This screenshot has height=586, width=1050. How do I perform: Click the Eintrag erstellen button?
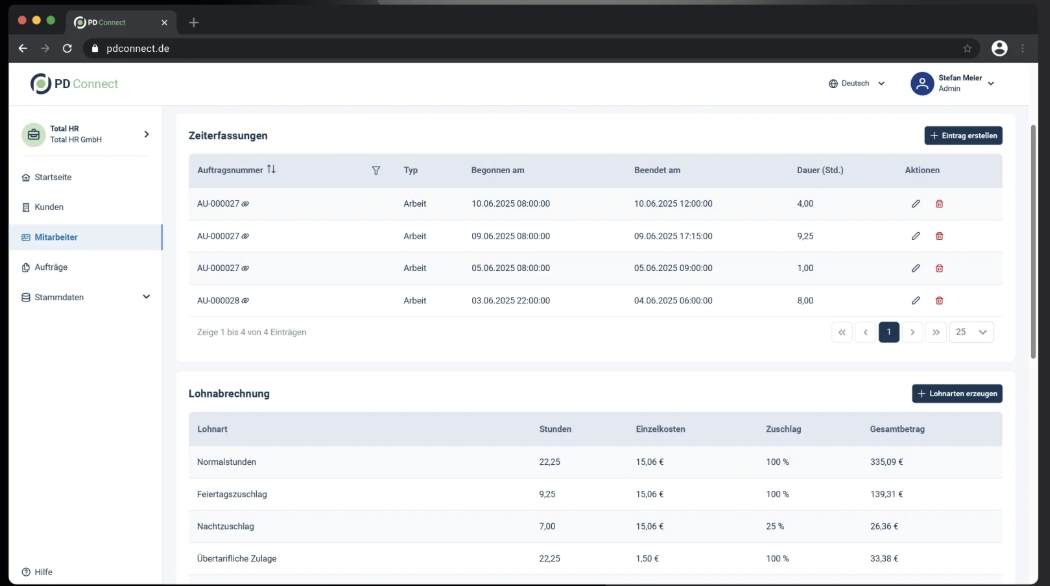tap(962, 135)
